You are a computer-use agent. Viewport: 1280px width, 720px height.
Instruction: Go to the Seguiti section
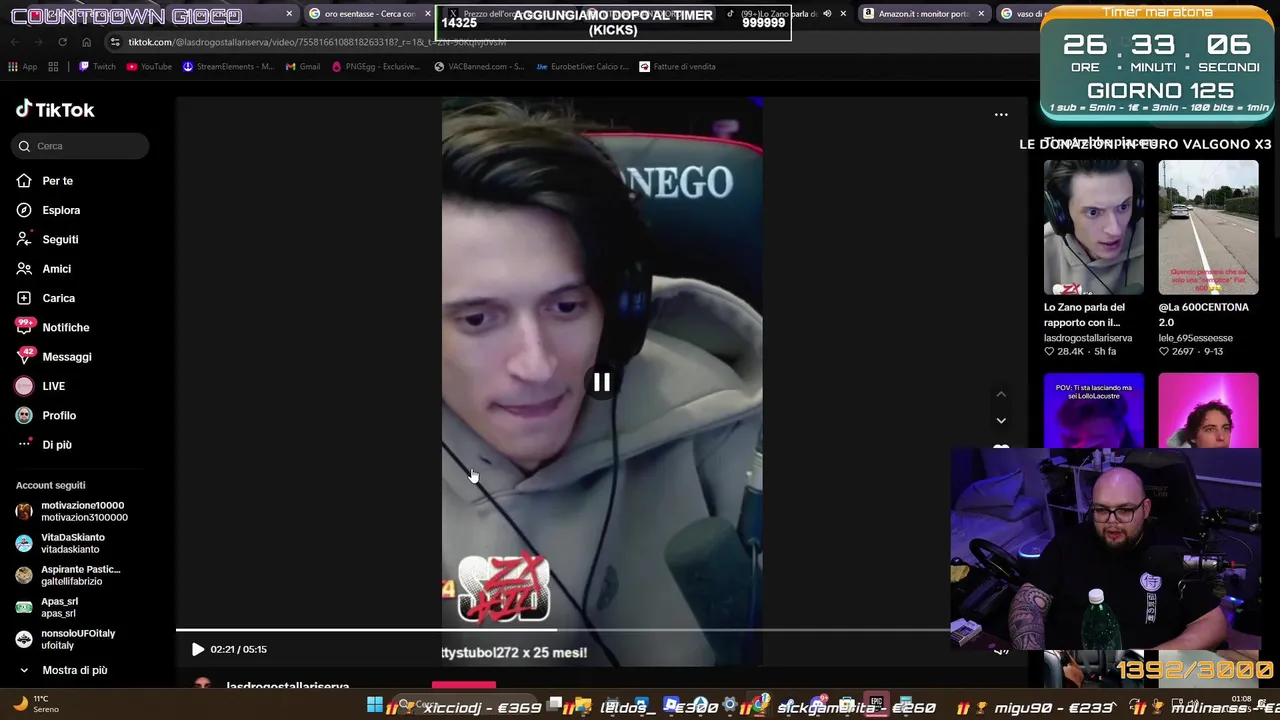(60, 240)
